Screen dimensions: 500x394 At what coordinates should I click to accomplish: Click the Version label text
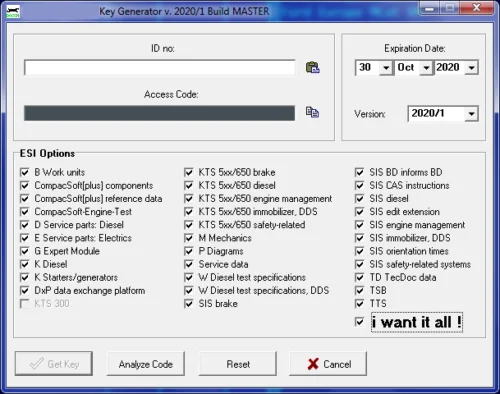[370, 114]
